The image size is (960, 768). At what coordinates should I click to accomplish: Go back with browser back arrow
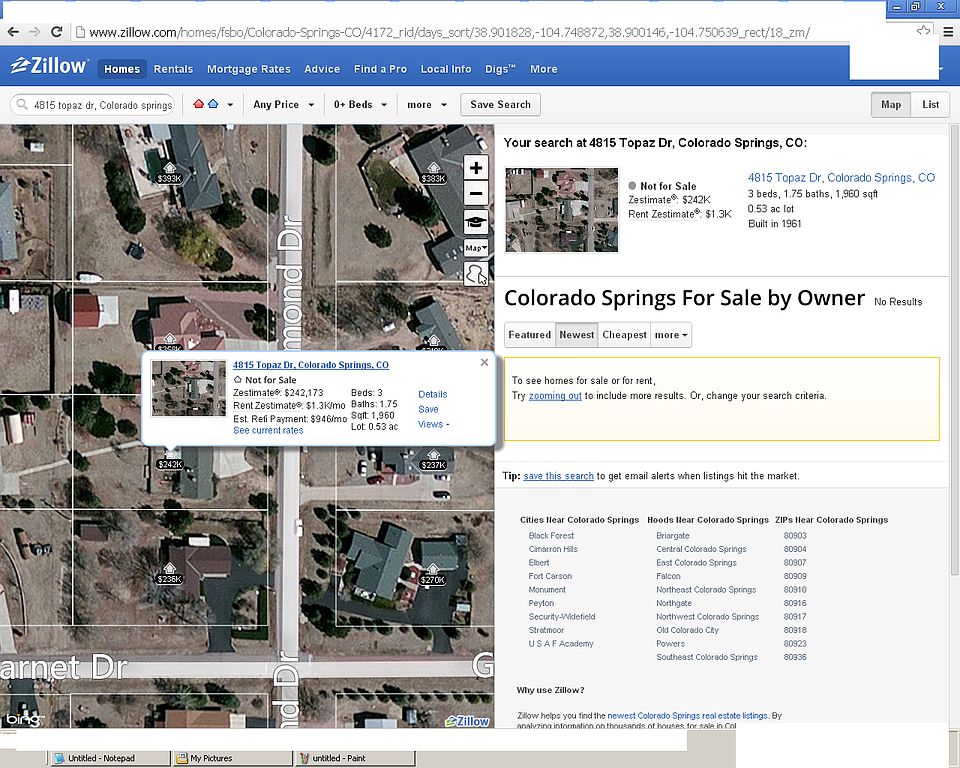[13, 32]
